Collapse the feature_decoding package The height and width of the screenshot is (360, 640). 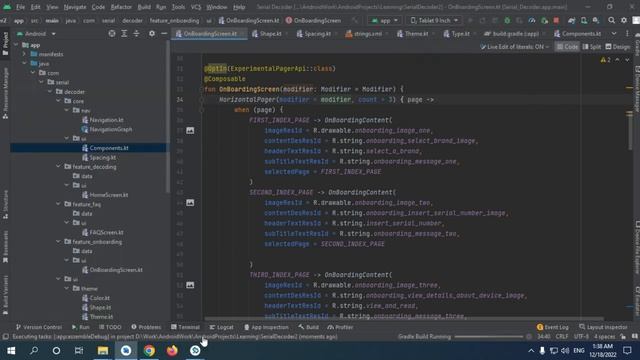58,167
